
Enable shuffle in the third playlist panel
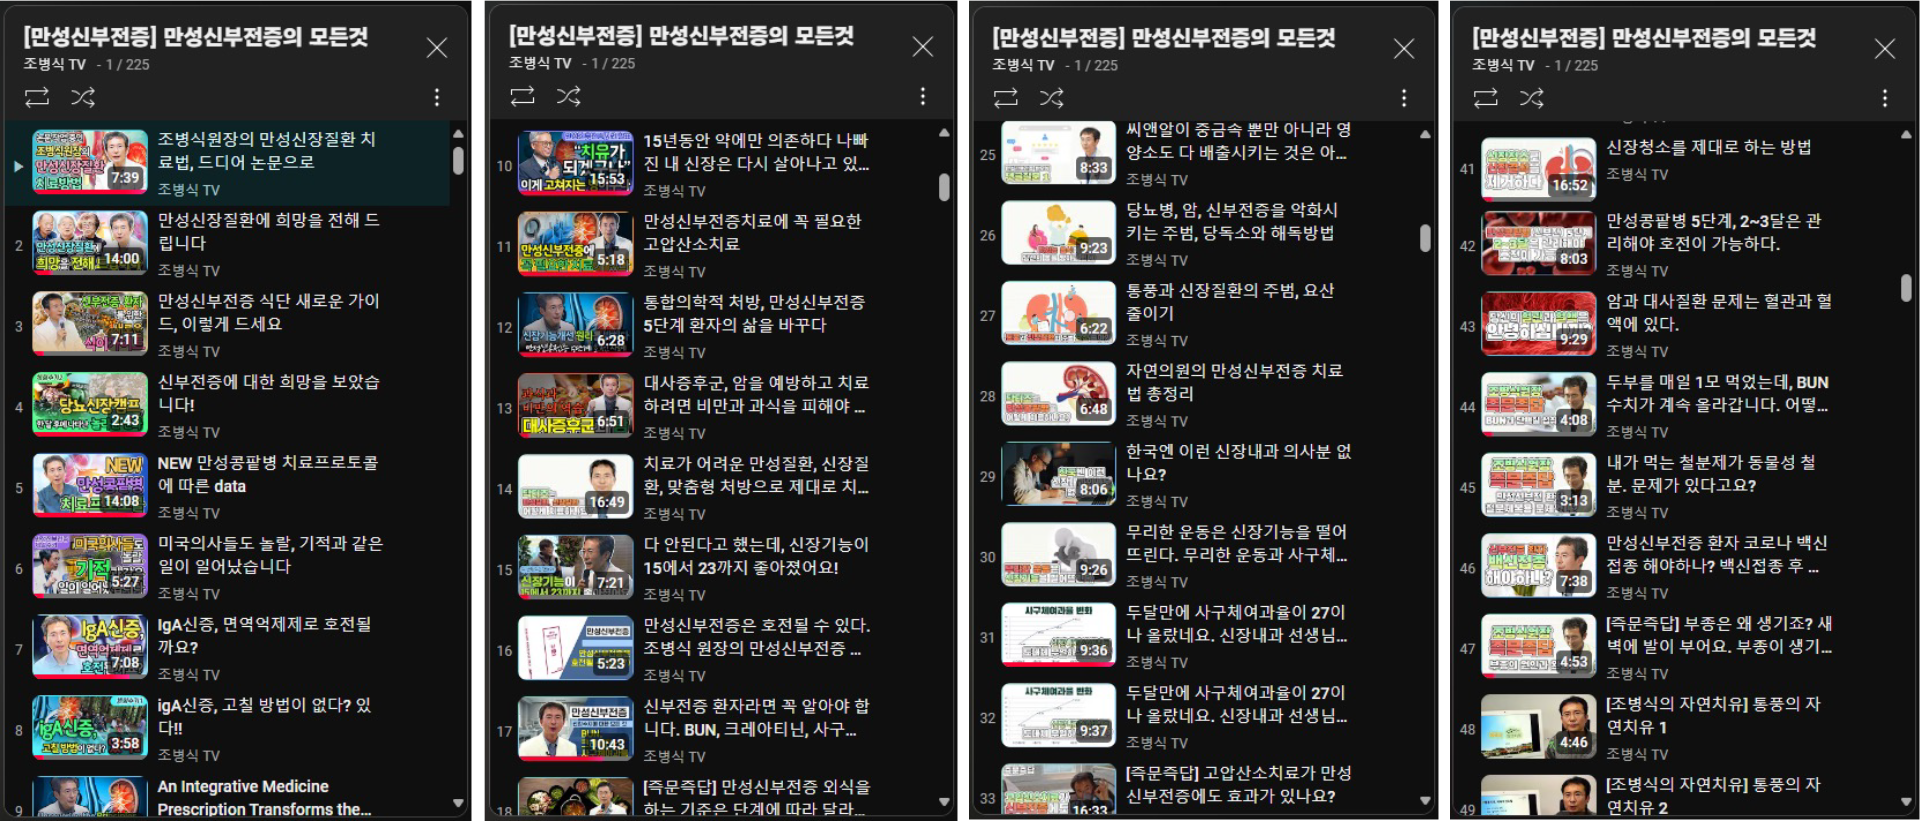[1051, 97]
